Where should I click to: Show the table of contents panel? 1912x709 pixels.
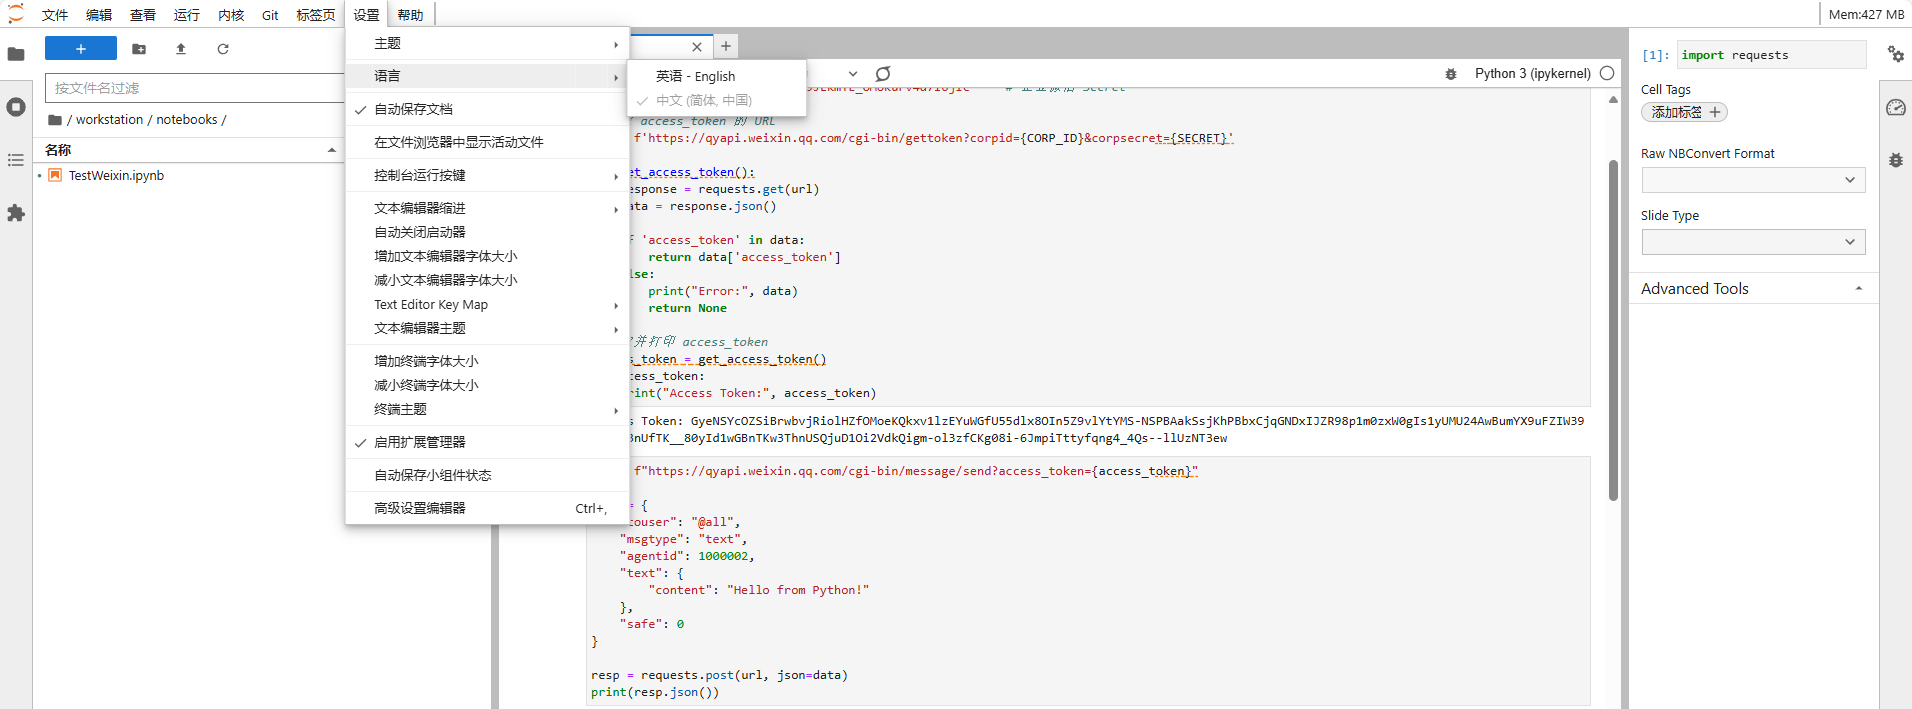coord(16,160)
